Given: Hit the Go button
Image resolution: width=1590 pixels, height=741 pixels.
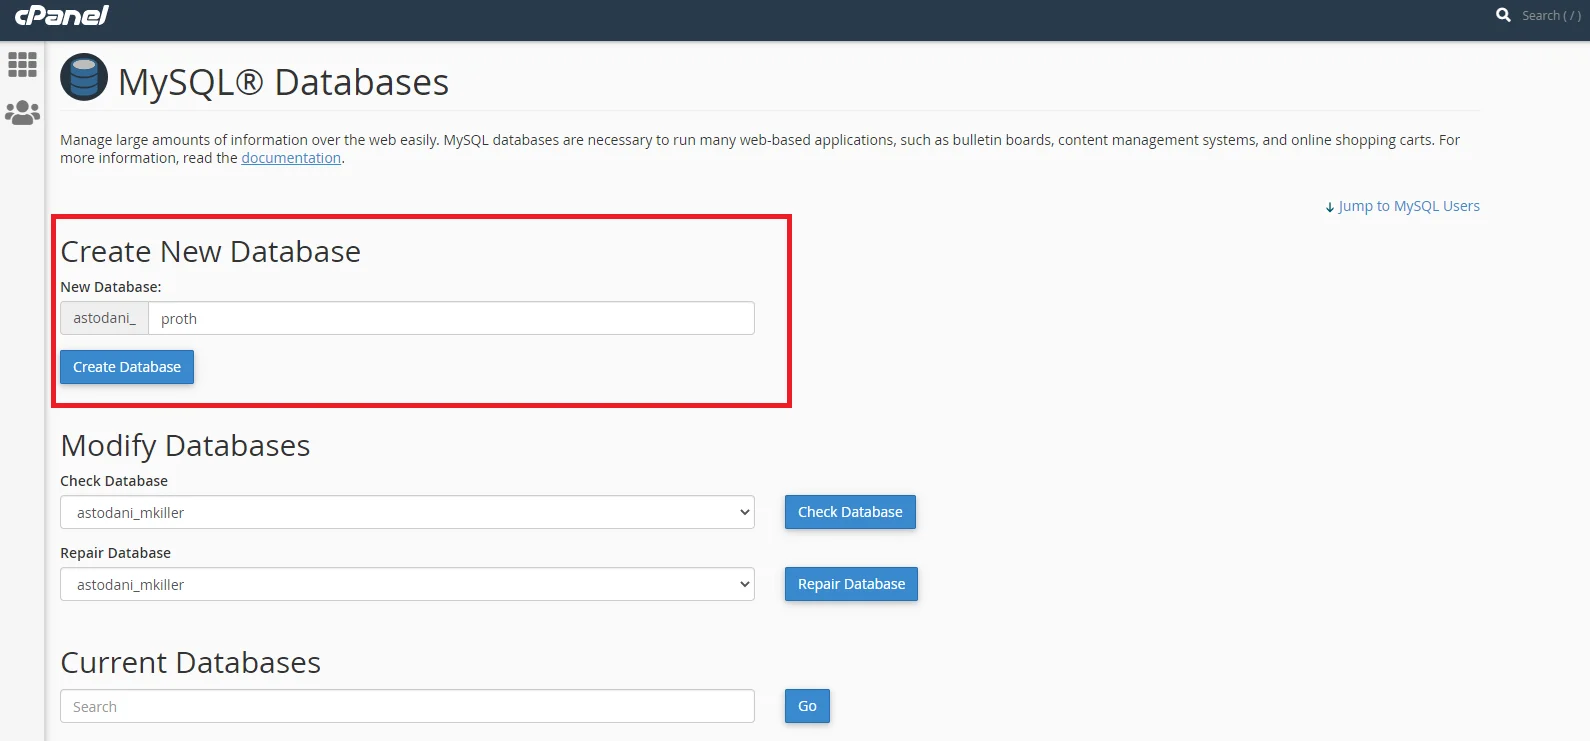Looking at the screenshot, I should (x=807, y=706).
